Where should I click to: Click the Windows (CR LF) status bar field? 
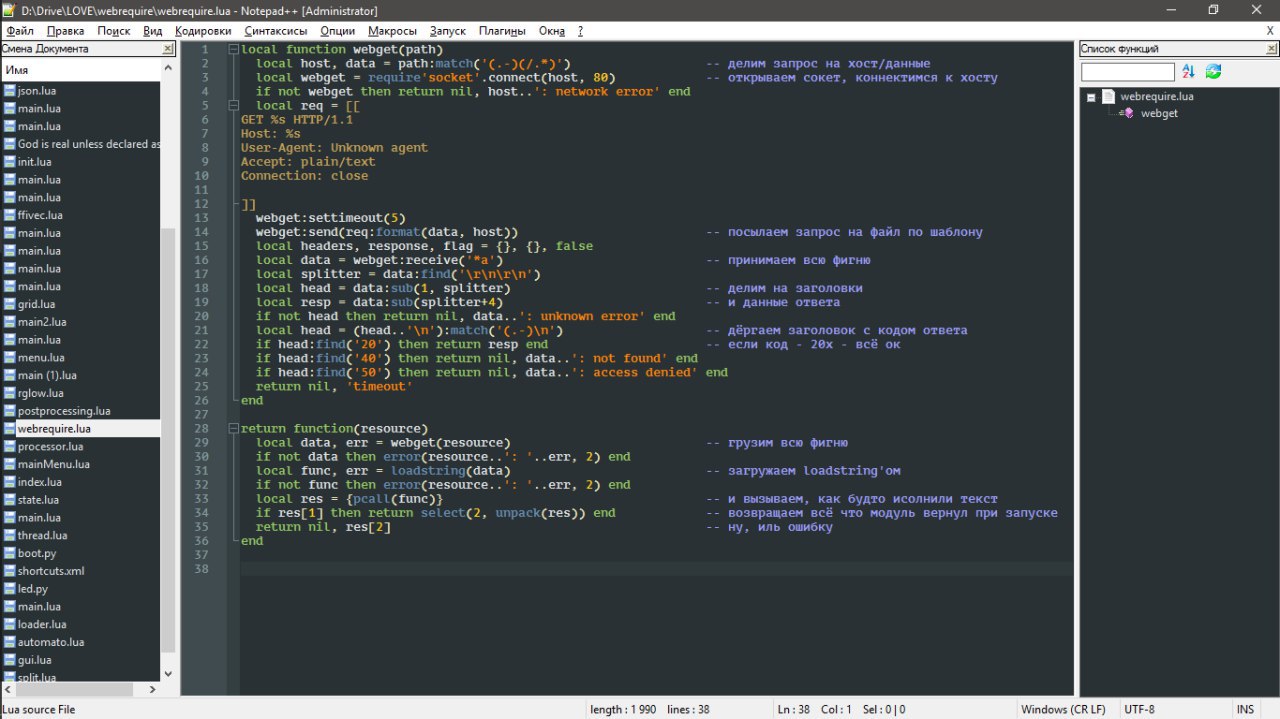1062,709
